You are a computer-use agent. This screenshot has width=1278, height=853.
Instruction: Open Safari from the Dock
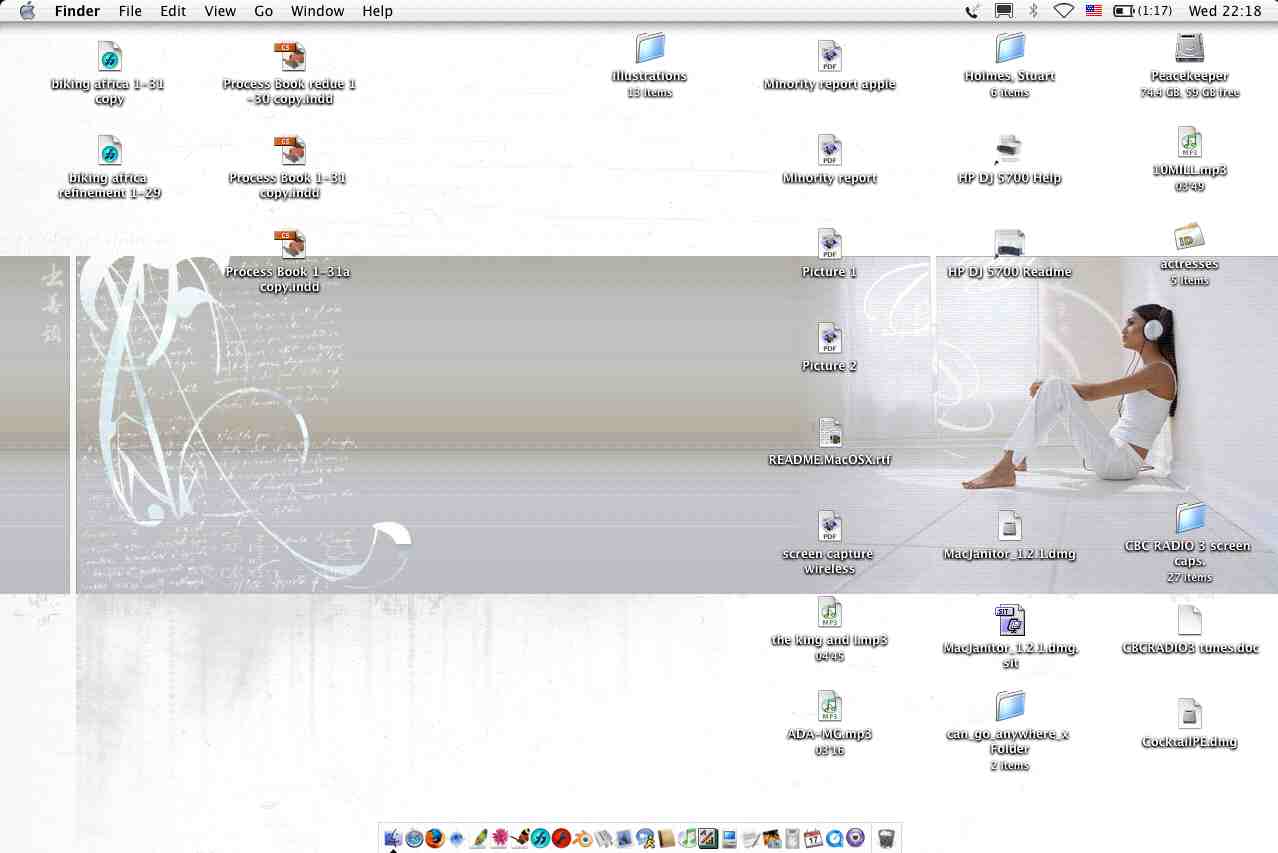pos(415,838)
